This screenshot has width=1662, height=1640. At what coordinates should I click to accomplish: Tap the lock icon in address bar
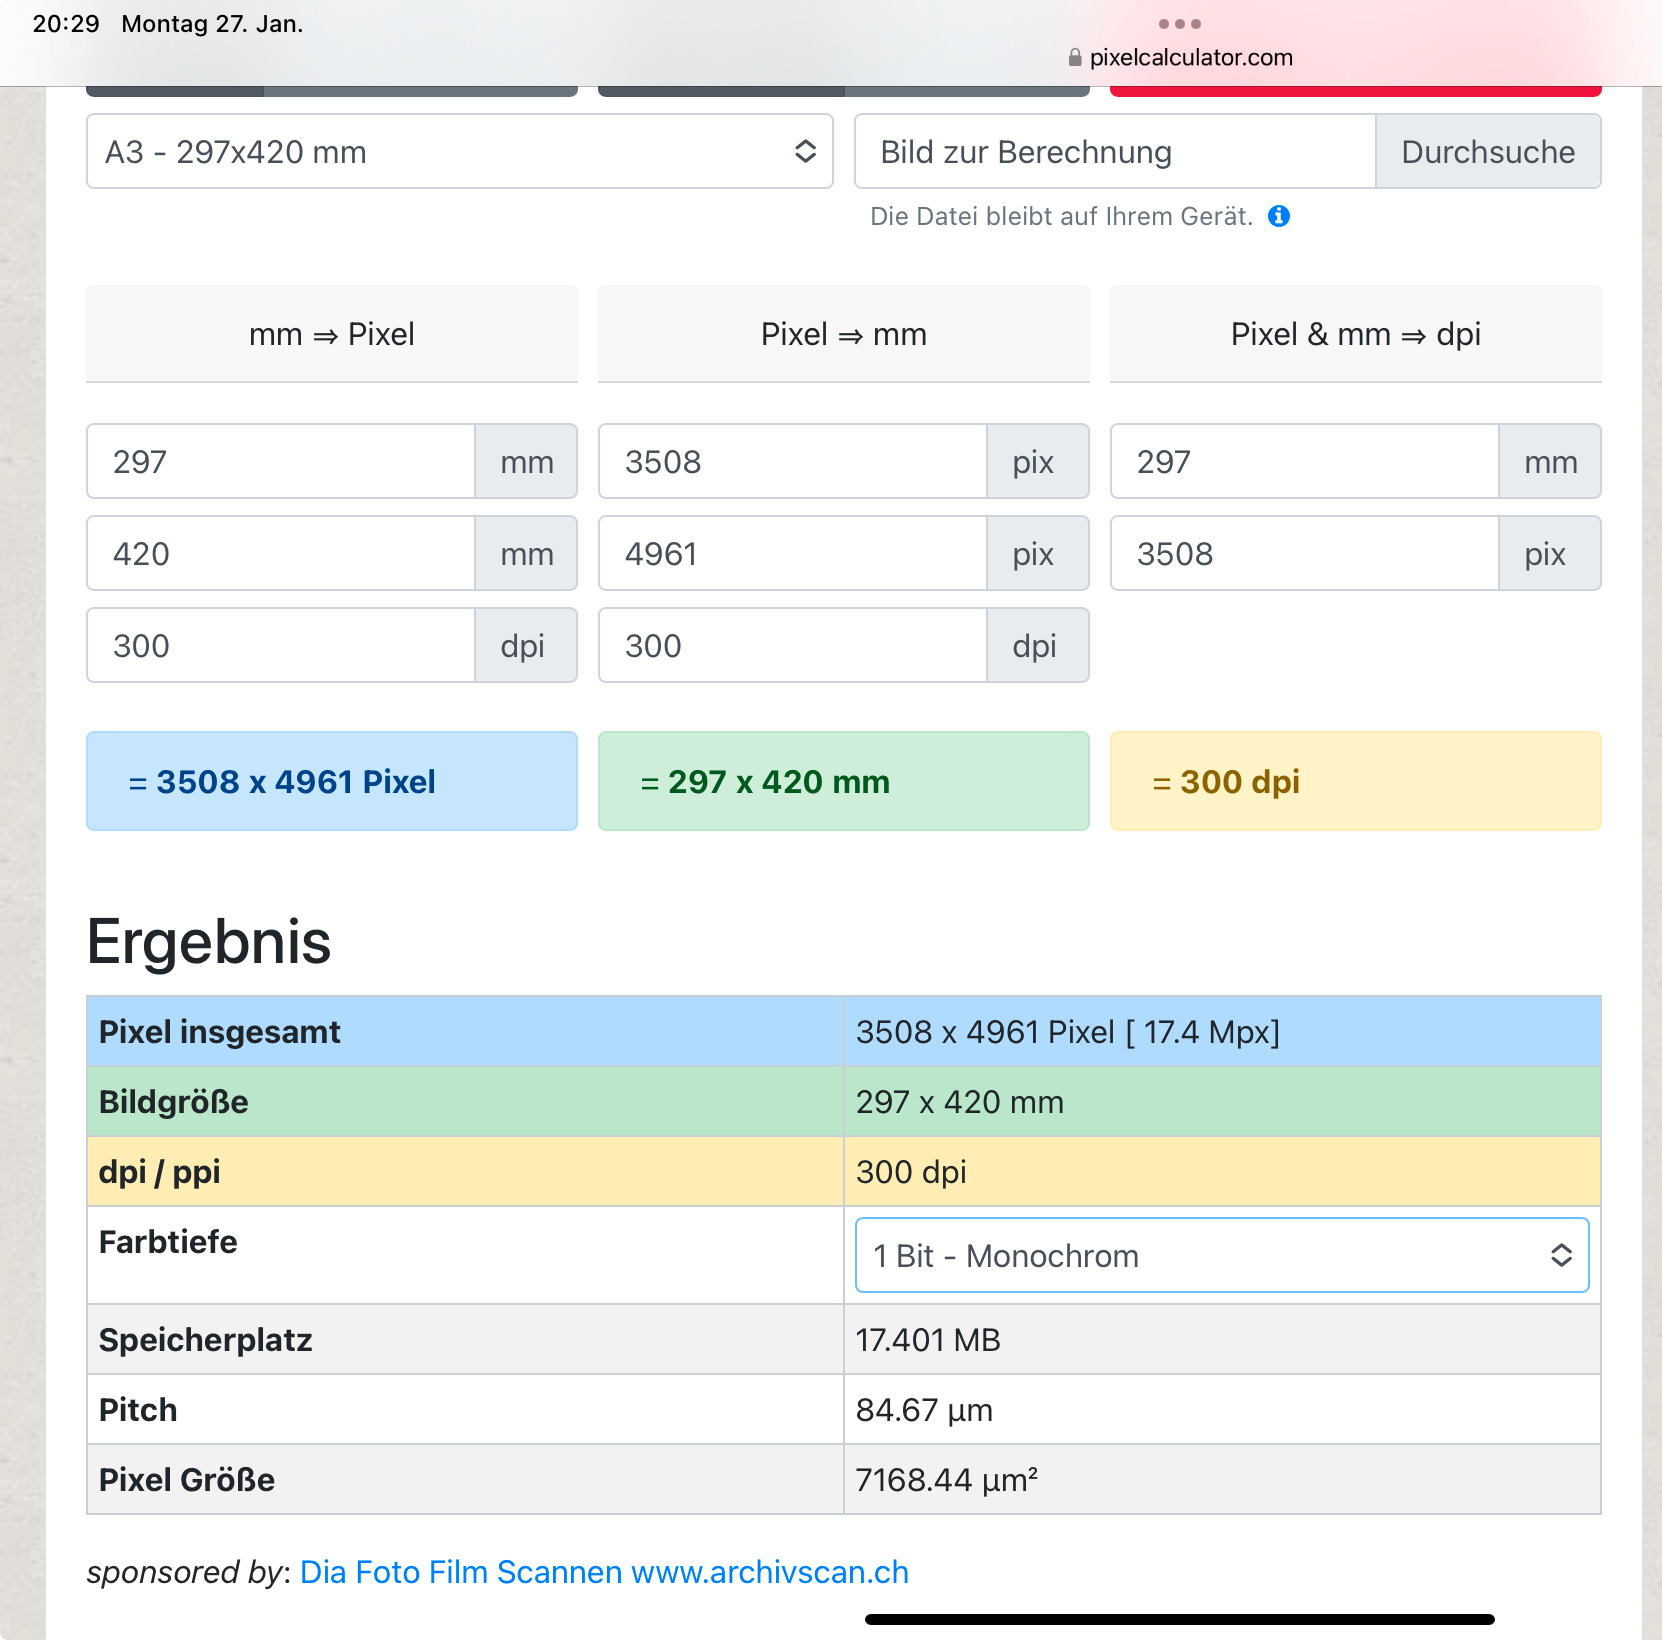(x=1075, y=58)
